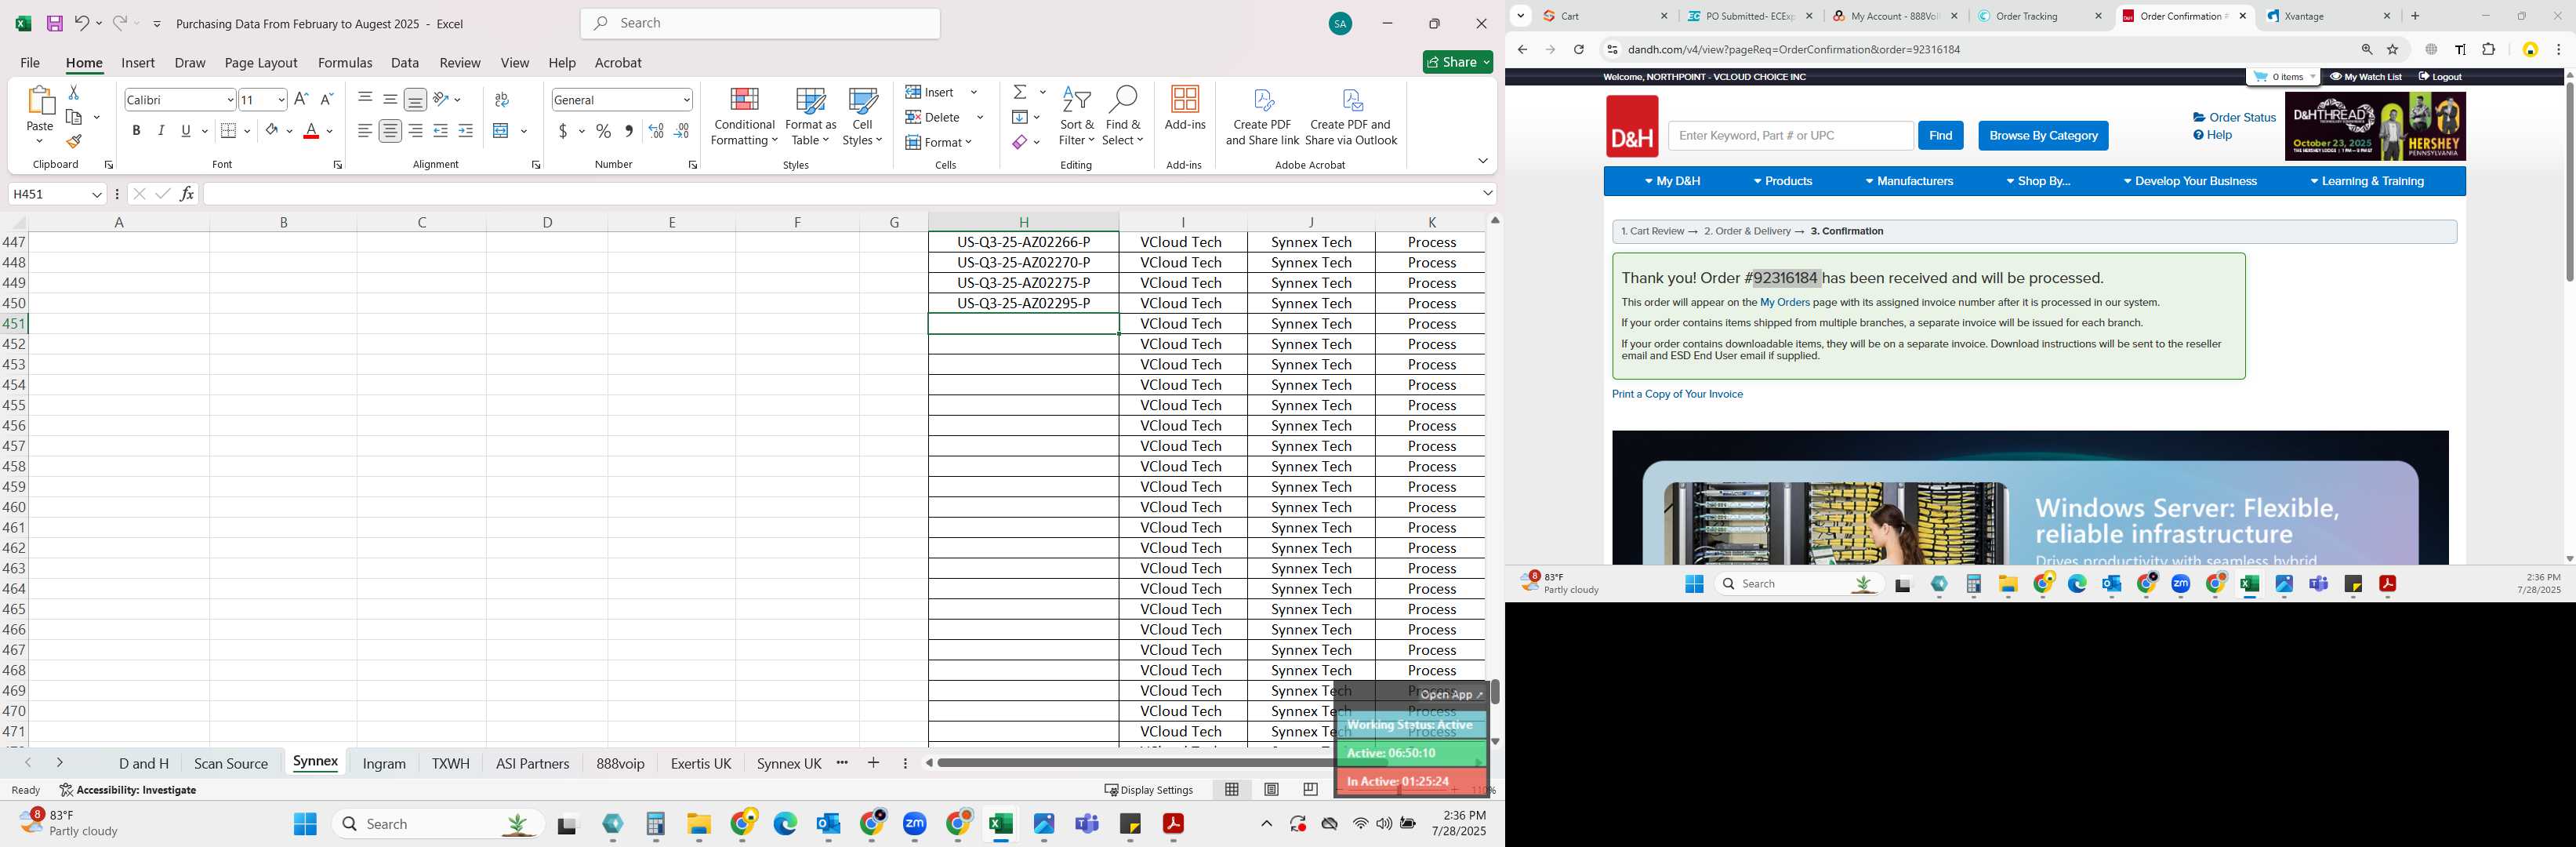Click the Undo icon in Excel
The image size is (2576, 847).
(82, 23)
